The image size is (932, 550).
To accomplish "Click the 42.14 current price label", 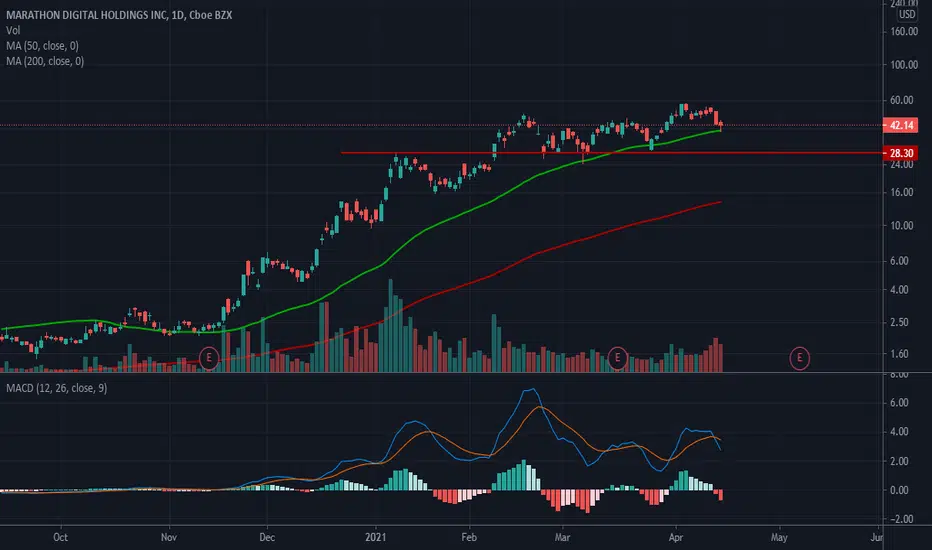I will (901, 125).
